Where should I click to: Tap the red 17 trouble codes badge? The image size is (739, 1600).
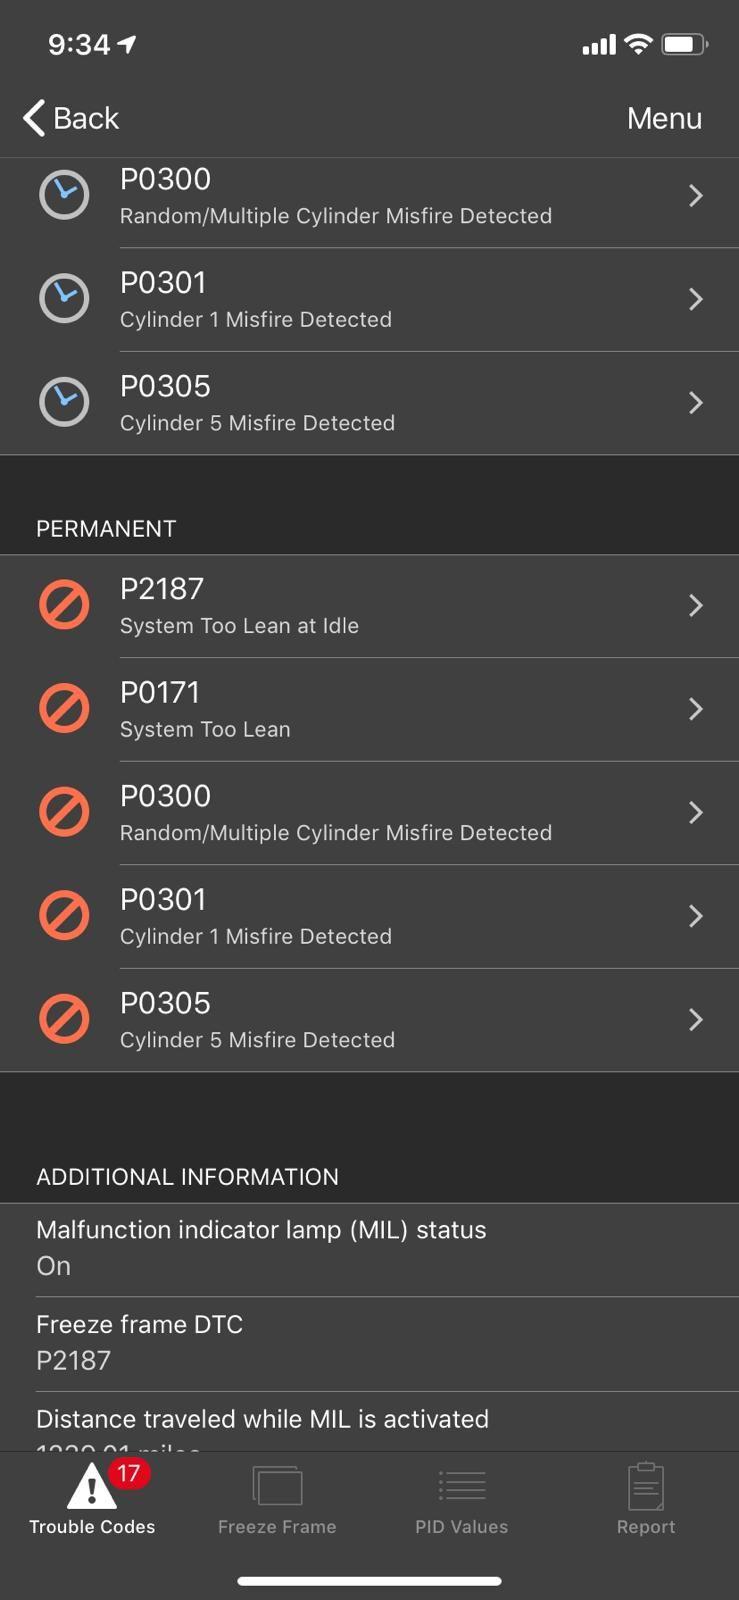point(129,1473)
